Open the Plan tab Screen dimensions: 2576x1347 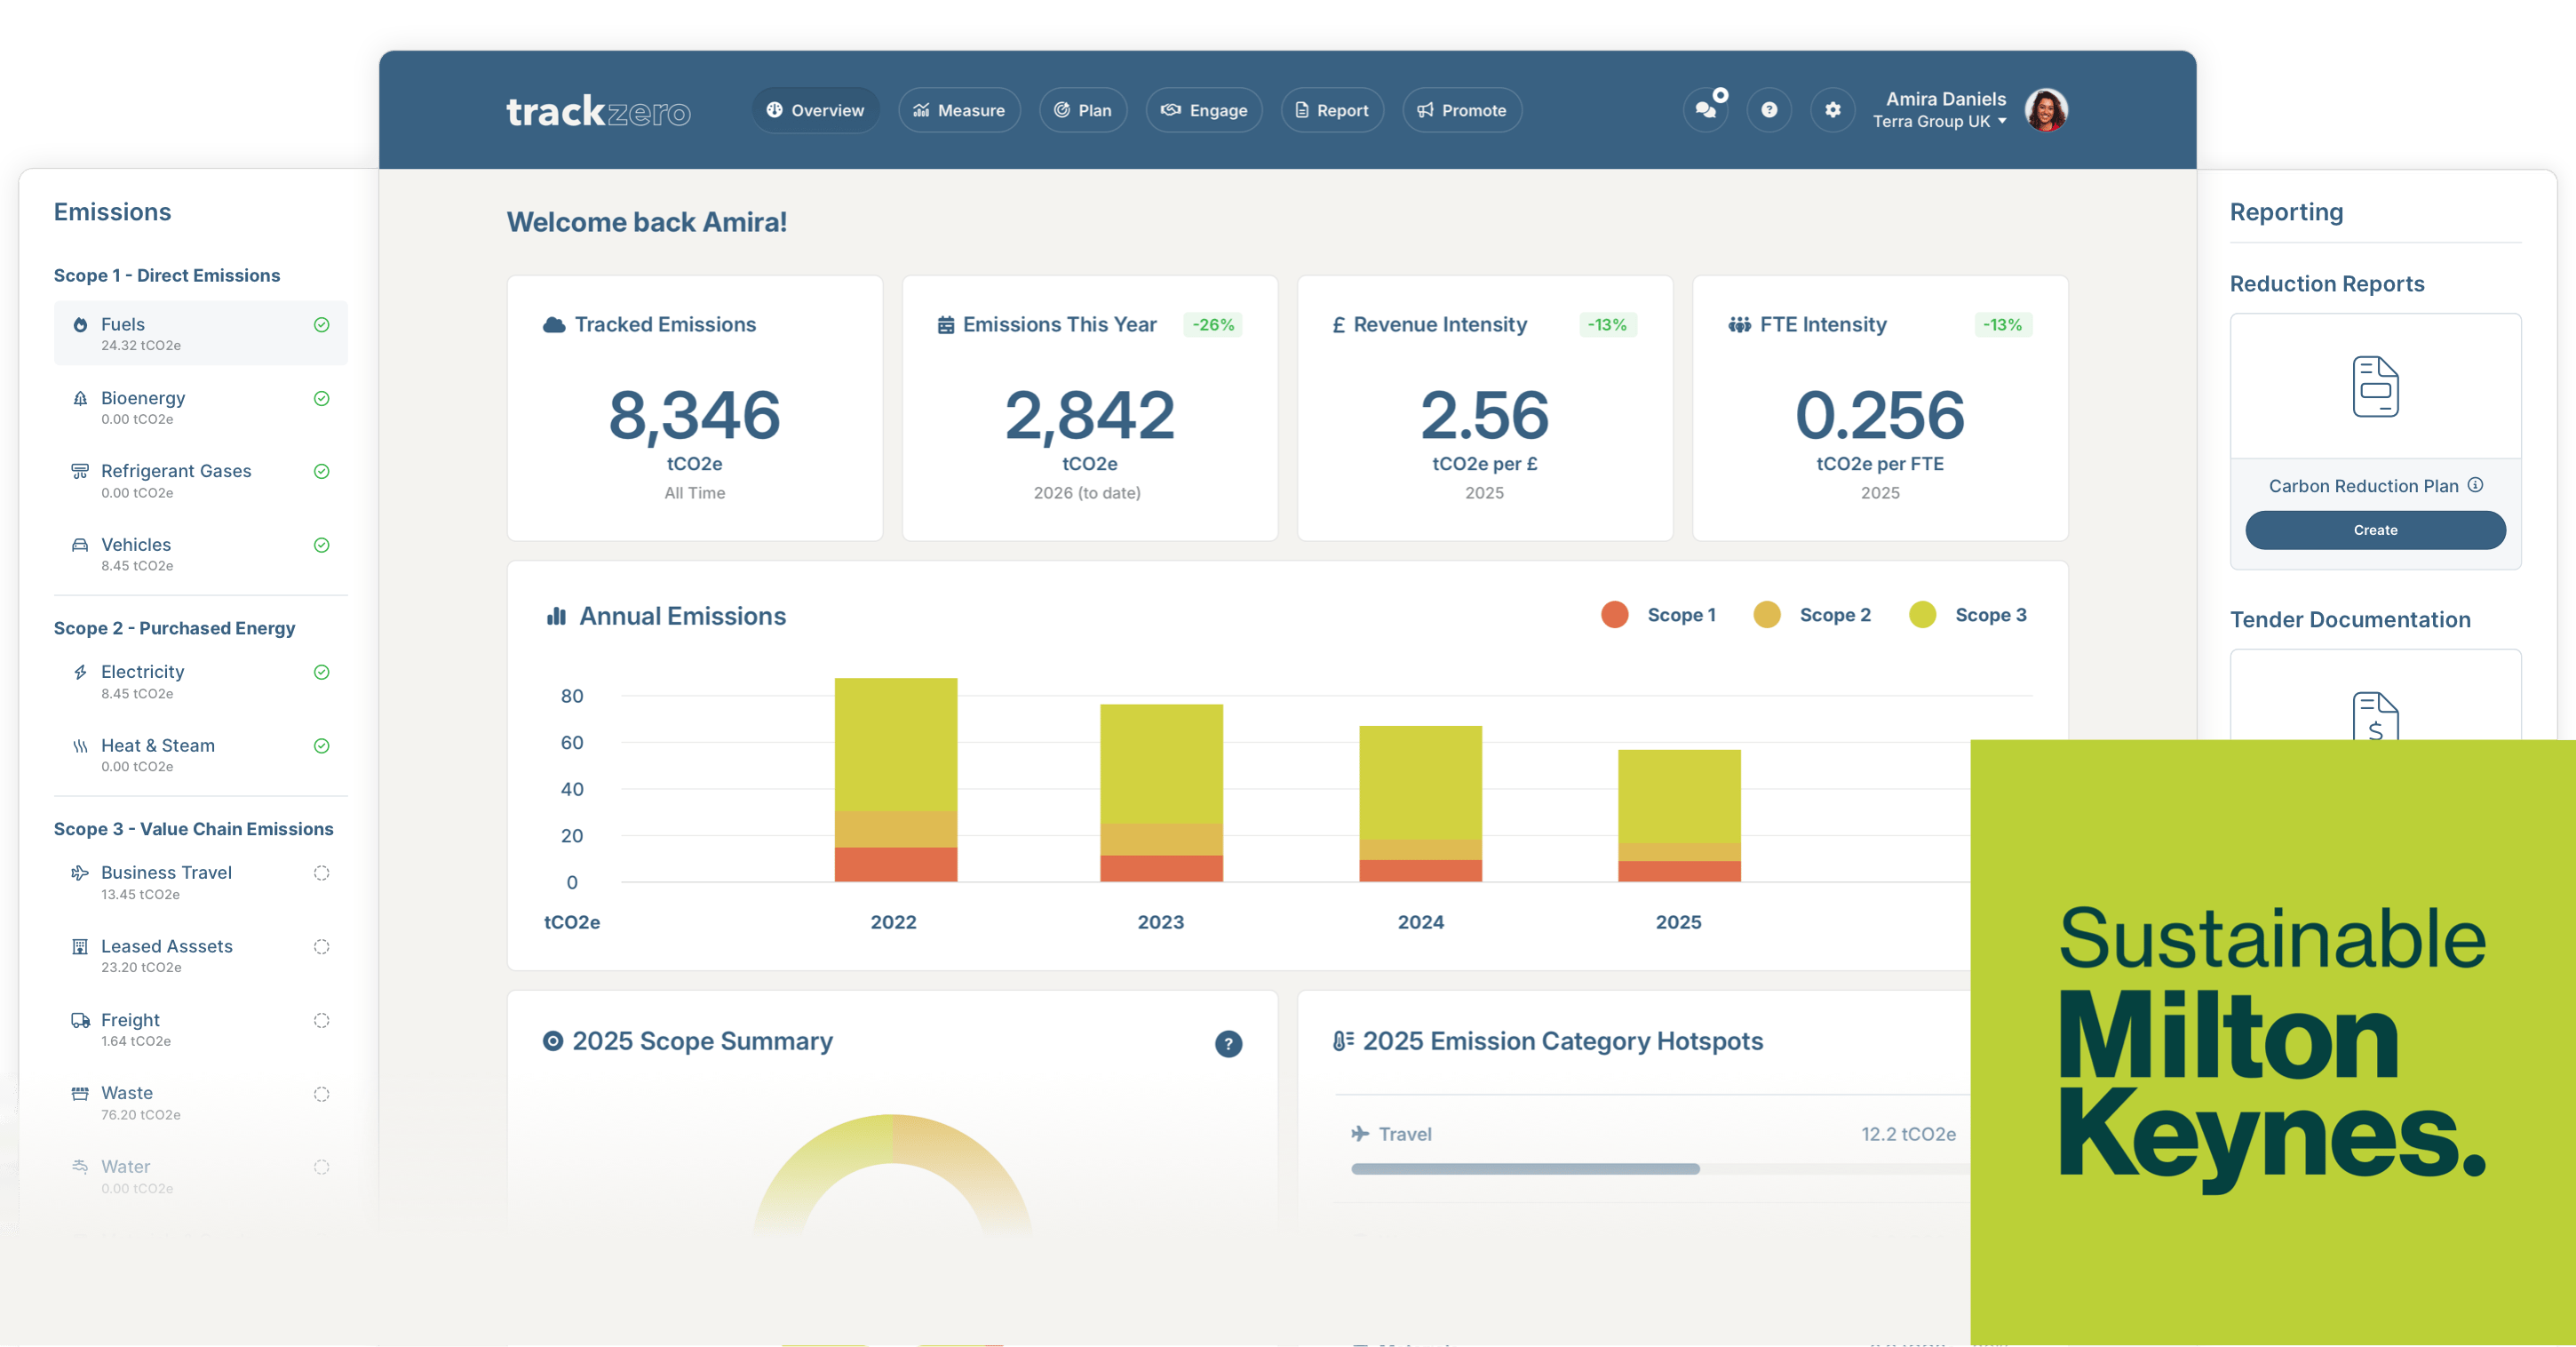point(1083,110)
